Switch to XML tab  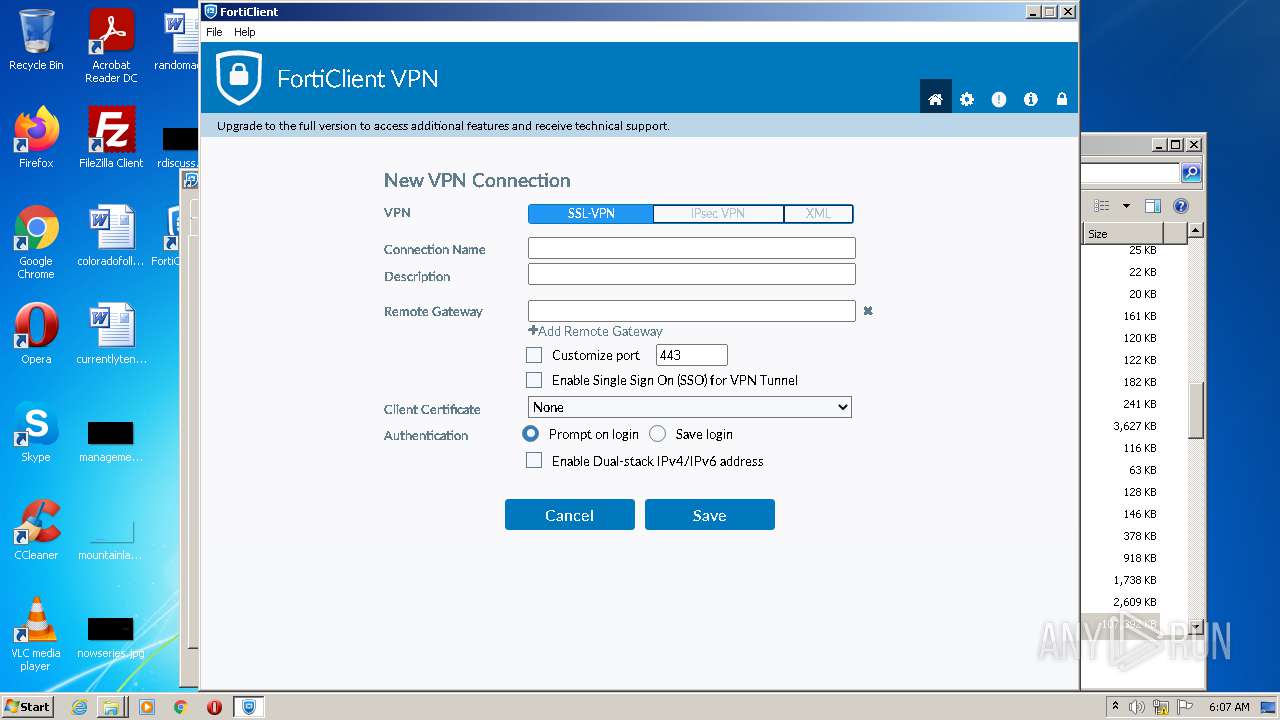(818, 213)
